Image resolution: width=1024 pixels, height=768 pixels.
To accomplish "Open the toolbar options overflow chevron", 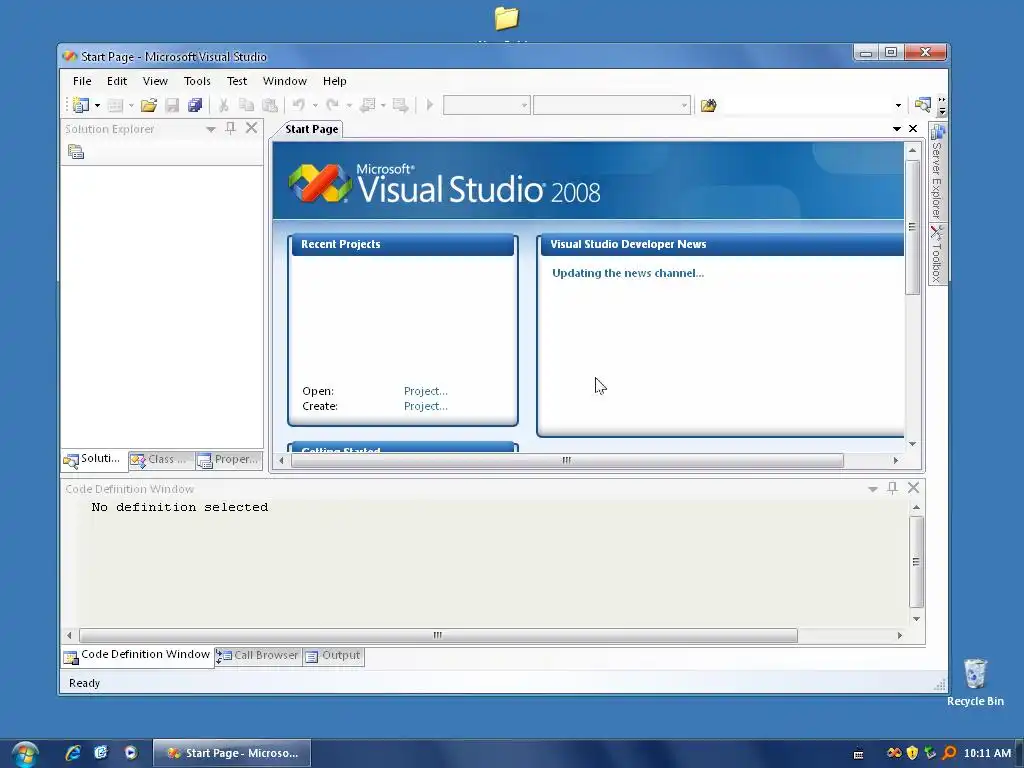I will pyautogui.click(x=941, y=105).
